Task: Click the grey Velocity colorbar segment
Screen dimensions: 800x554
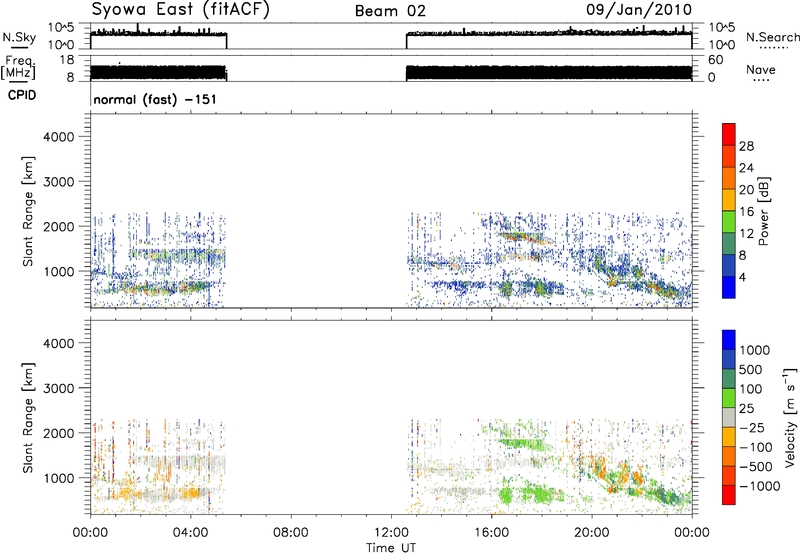Action: point(729,417)
